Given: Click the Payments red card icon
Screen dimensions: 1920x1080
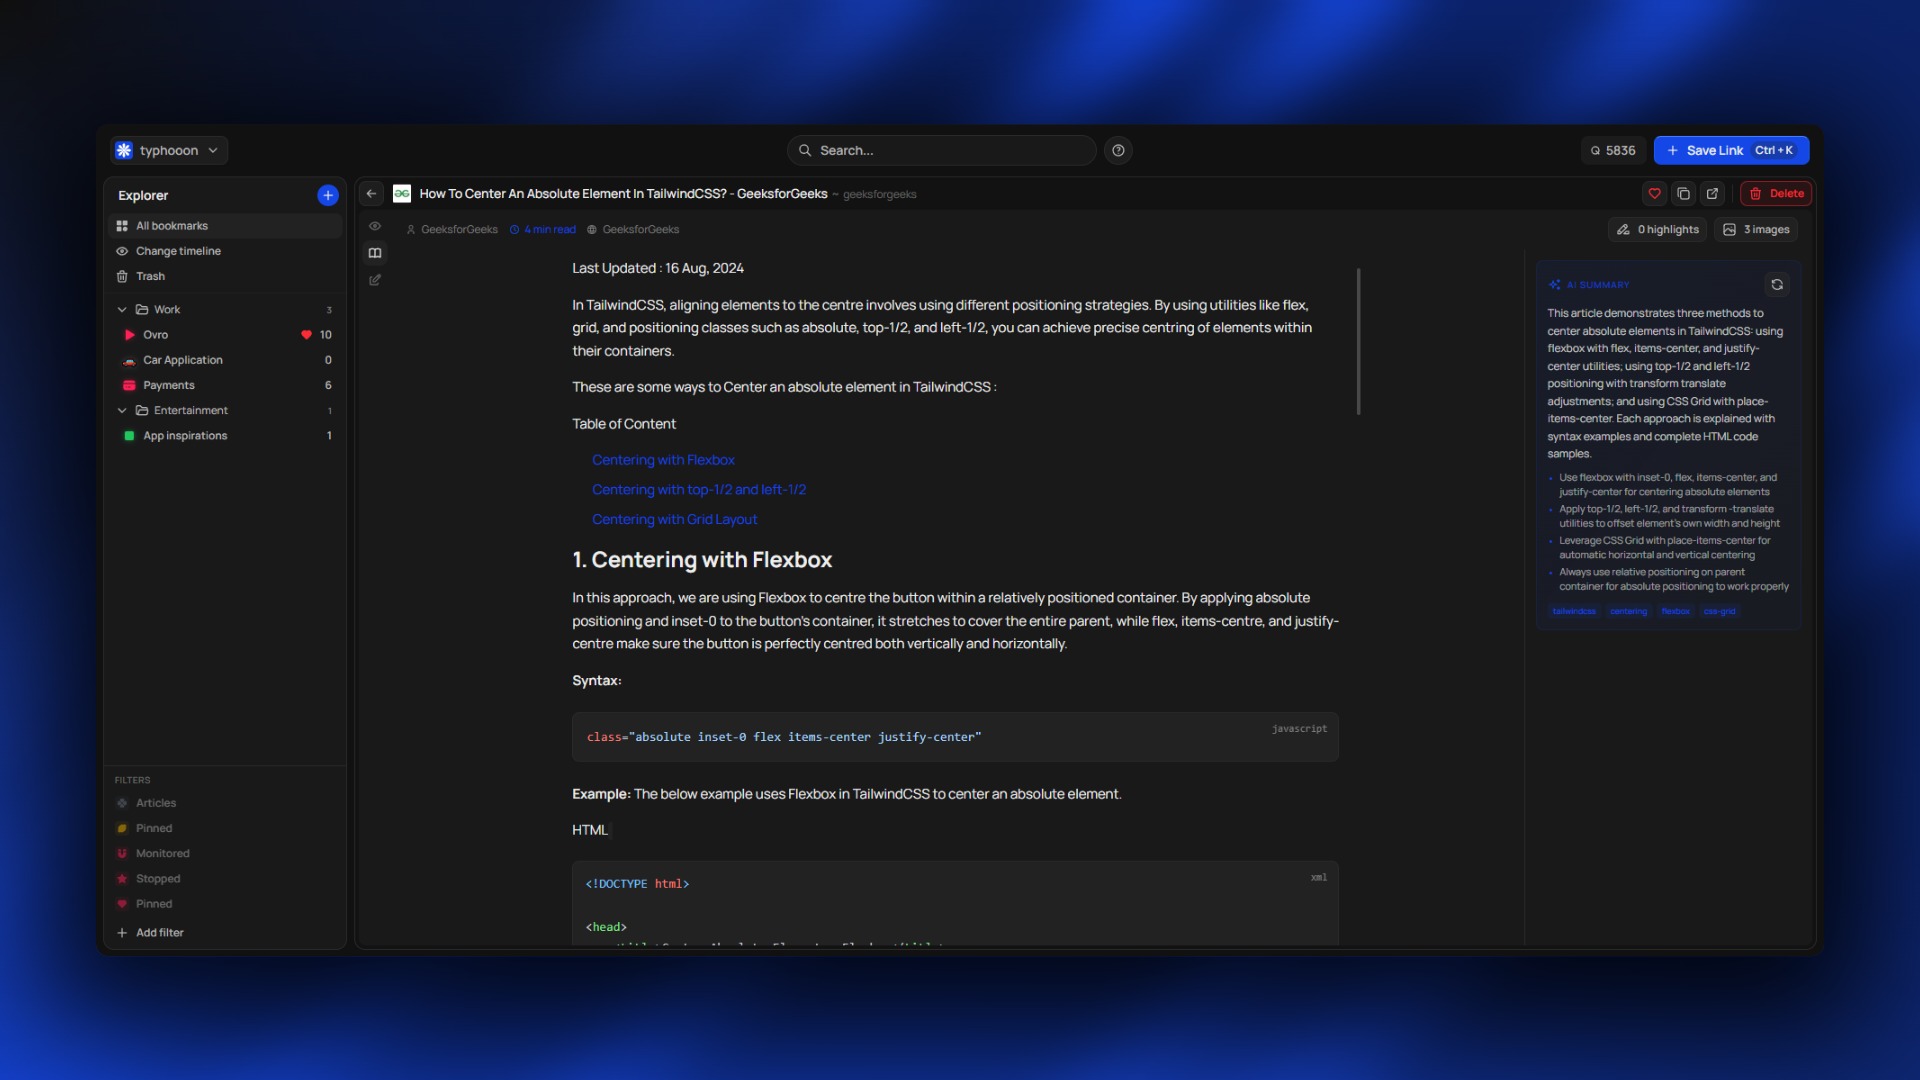Looking at the screenshot, I should pyautogui.click(x=129, y=385).
